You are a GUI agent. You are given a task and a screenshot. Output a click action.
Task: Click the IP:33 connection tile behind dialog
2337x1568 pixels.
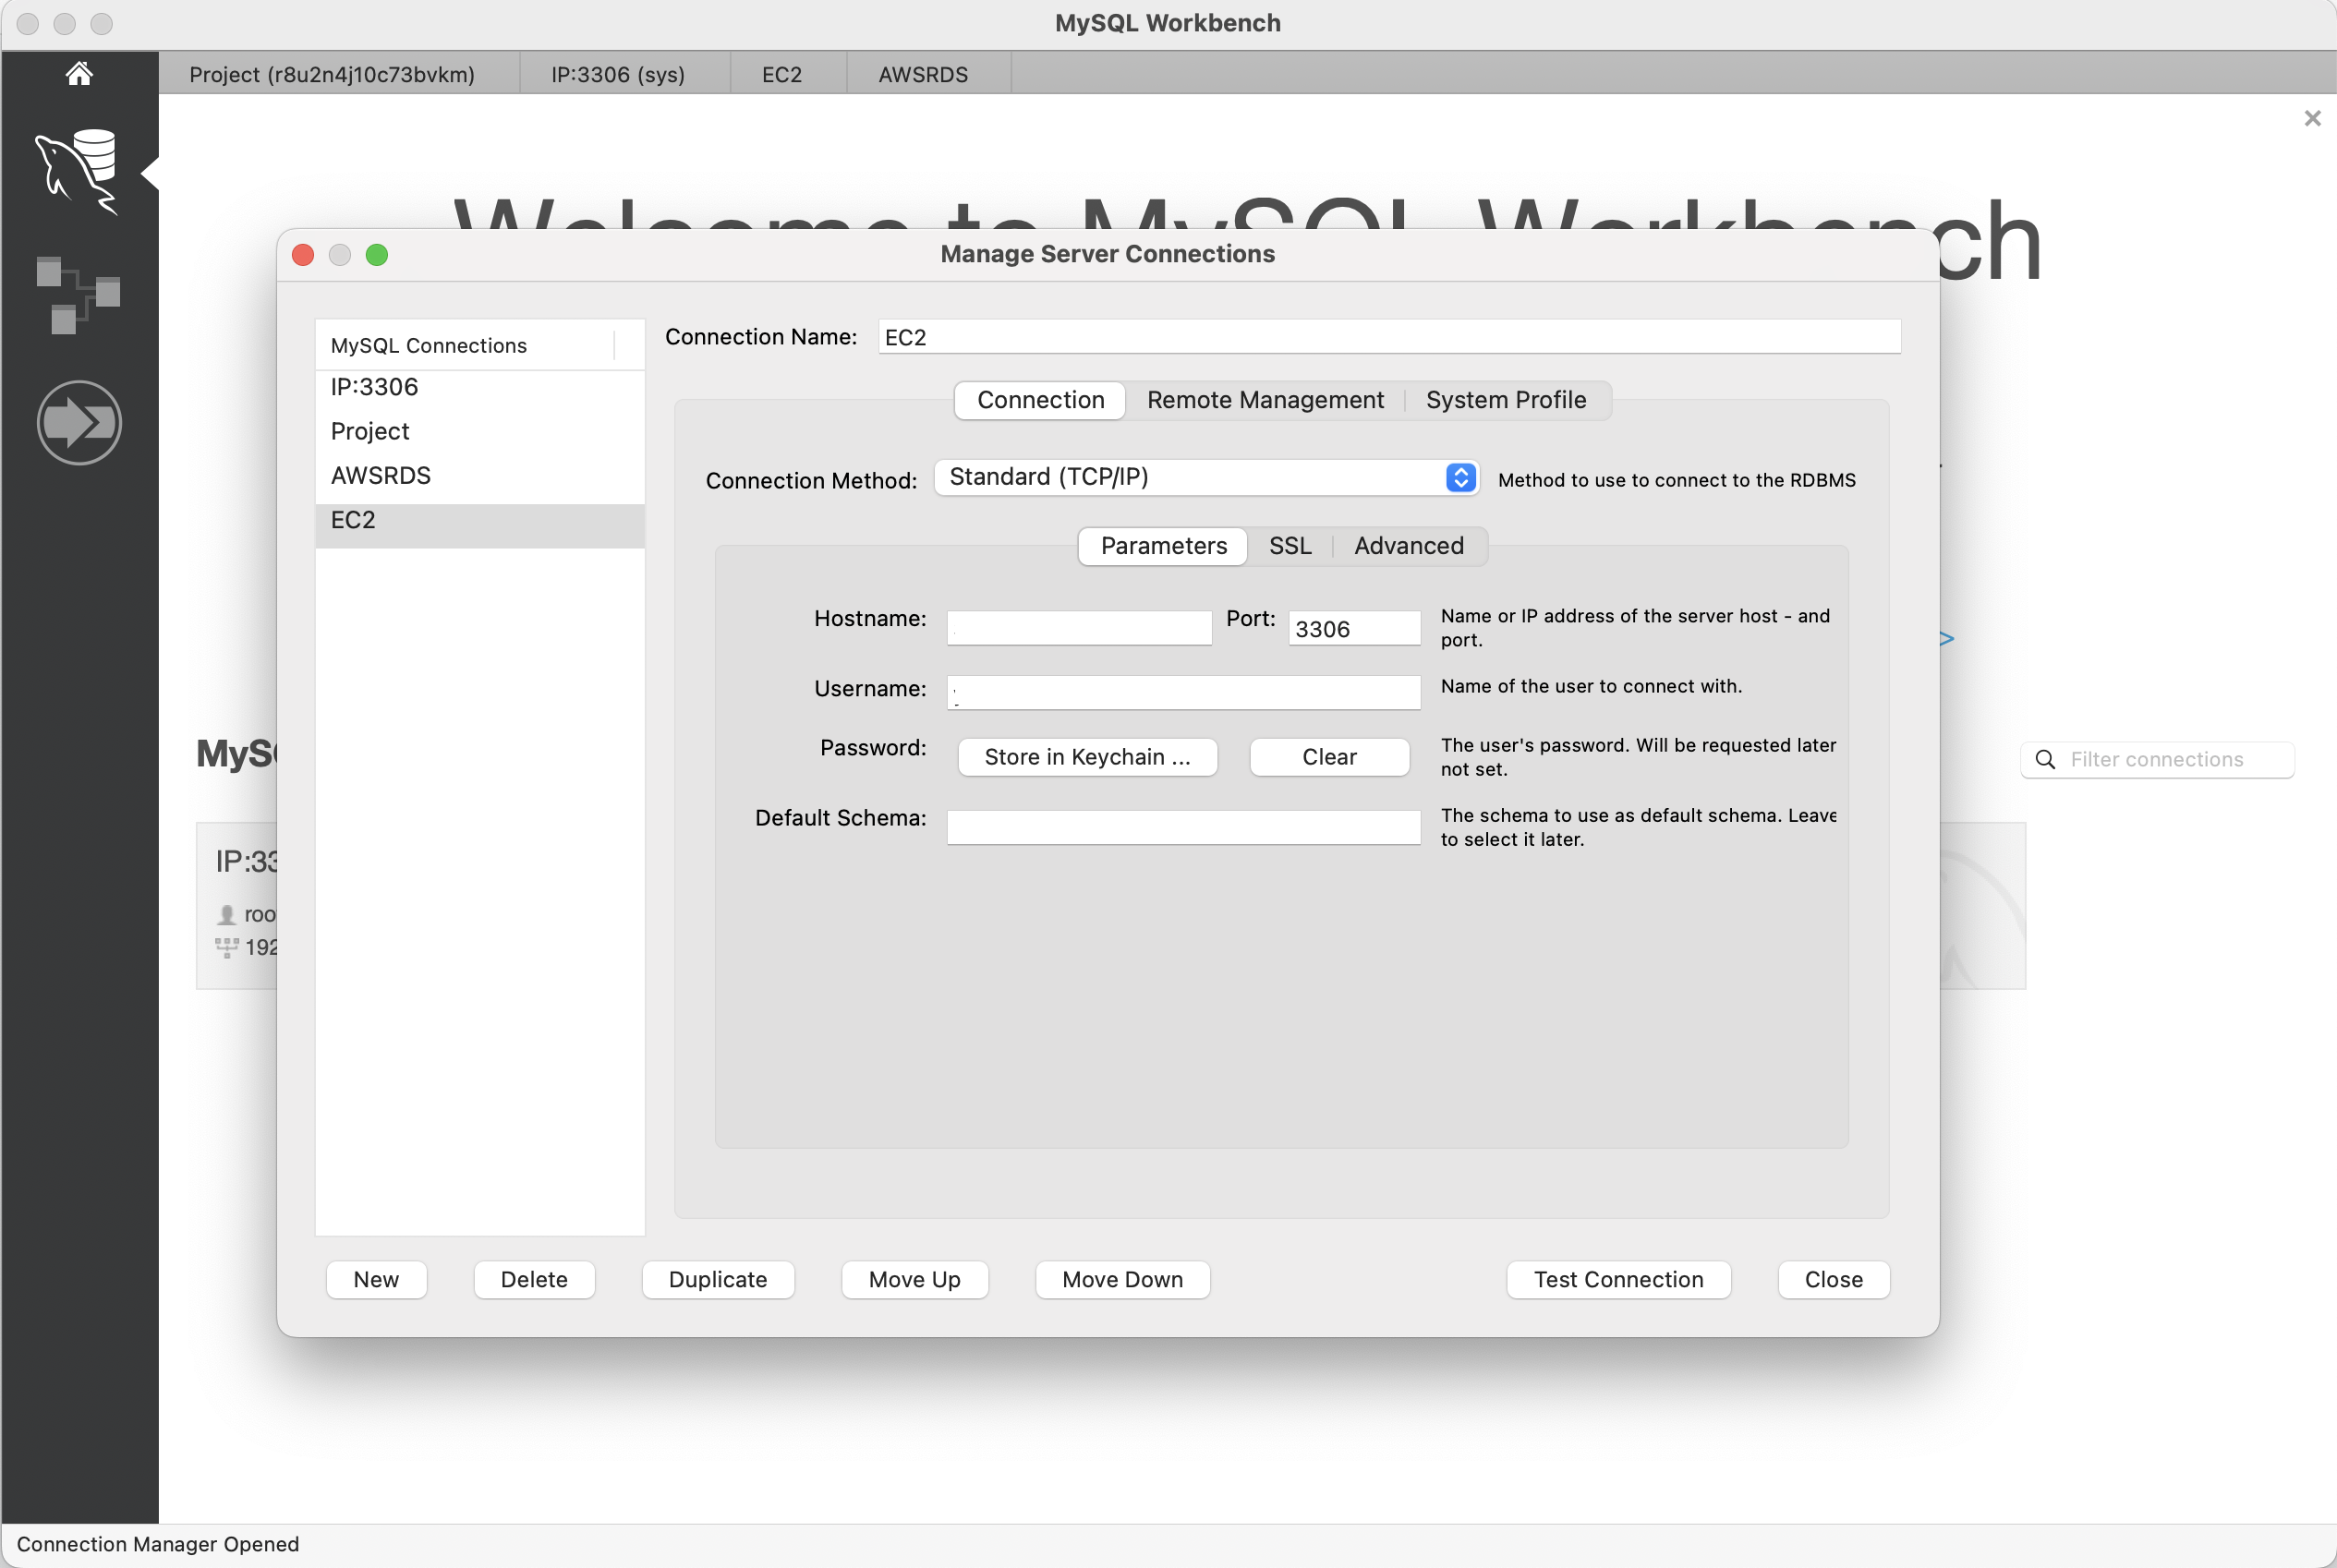coord(237,906)
